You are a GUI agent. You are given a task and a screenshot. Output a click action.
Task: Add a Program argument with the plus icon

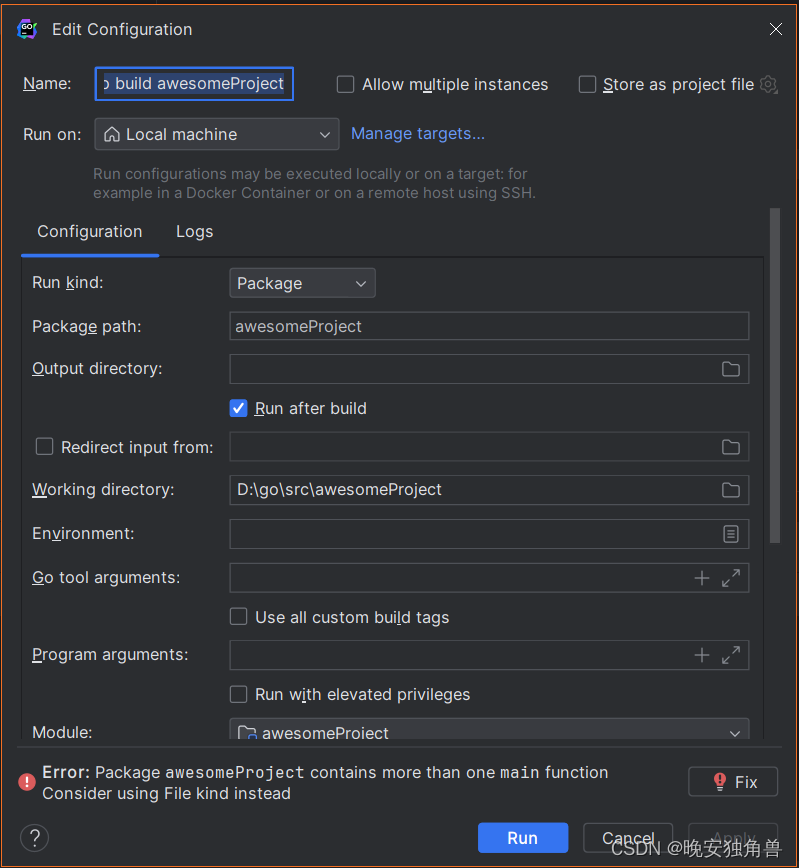coord(701,655)
